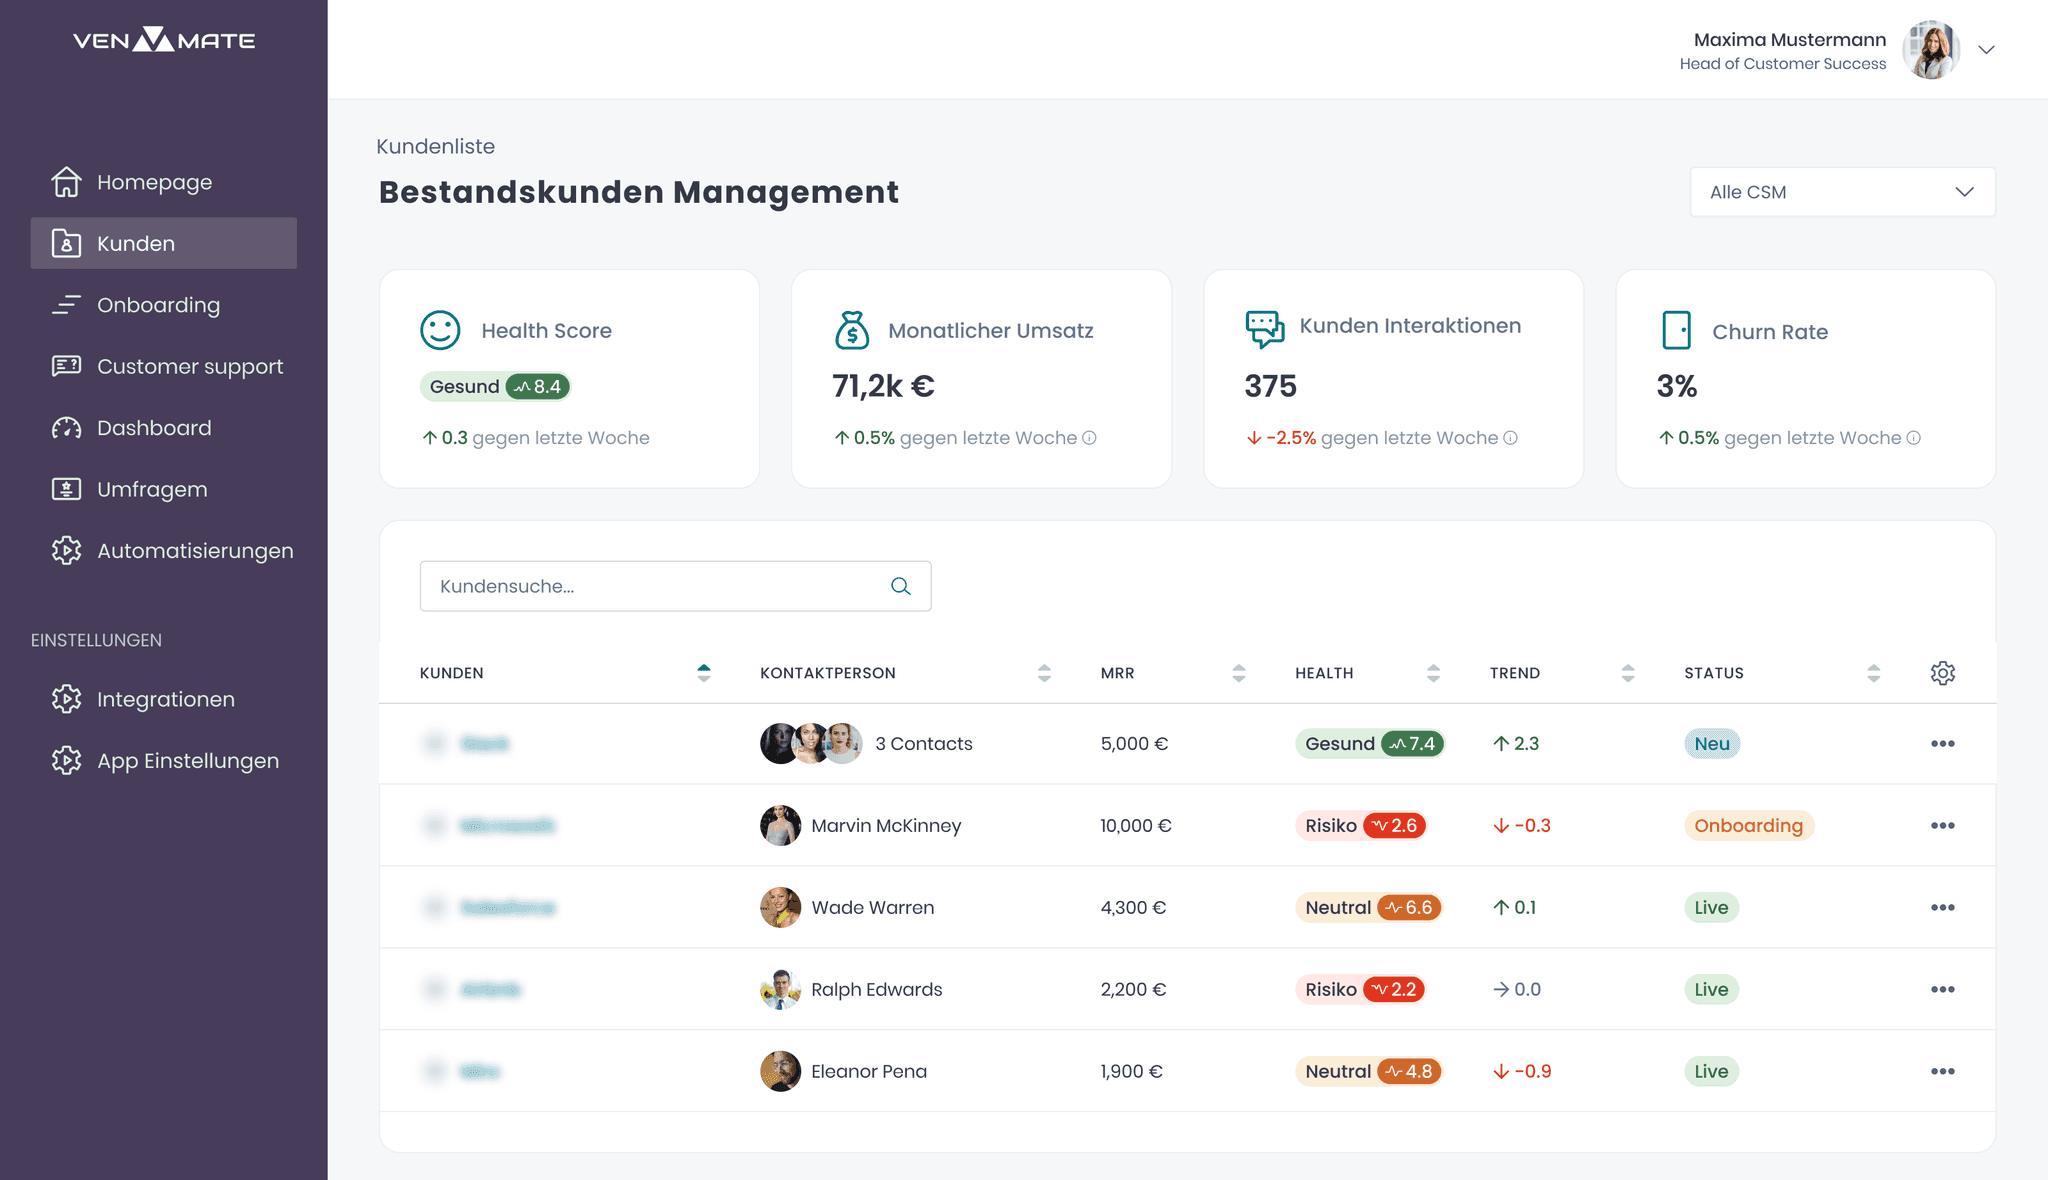This screenshot has width=2048, height=1180.
Task: Click the Churn Rate door icon
Action: pos(1676,330)
